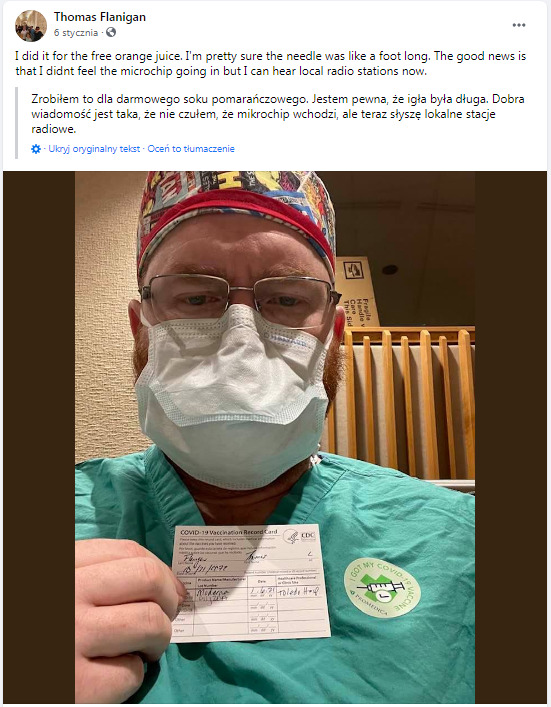551x707 pixels.
Task: Click the 'Fragile Handle with Care' sign
Action: tap(357, 292)
